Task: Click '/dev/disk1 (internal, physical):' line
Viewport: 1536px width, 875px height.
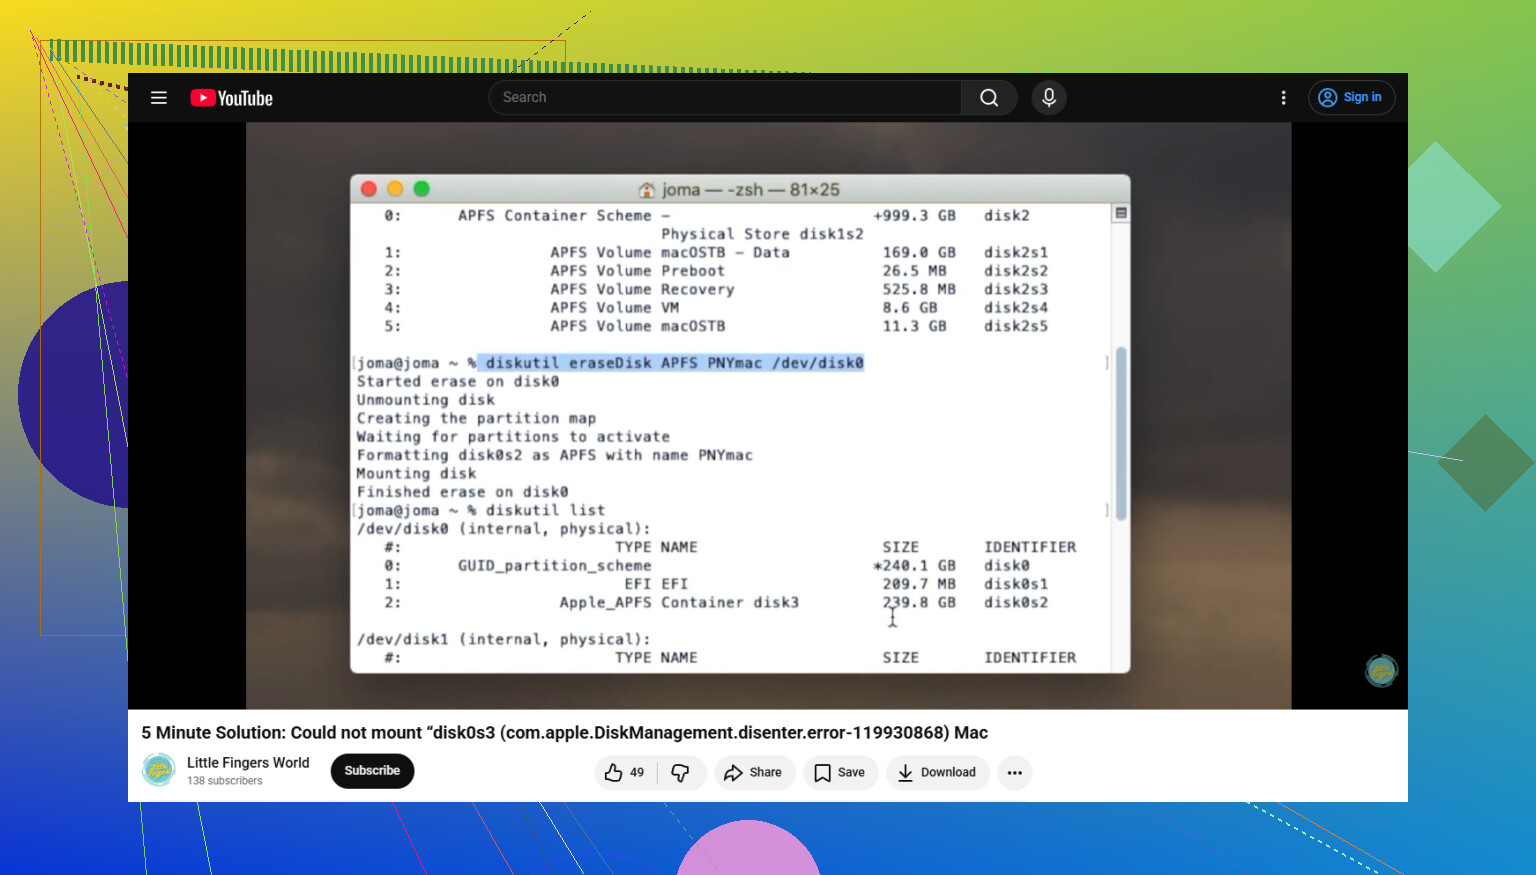Action: pos(504,640)
